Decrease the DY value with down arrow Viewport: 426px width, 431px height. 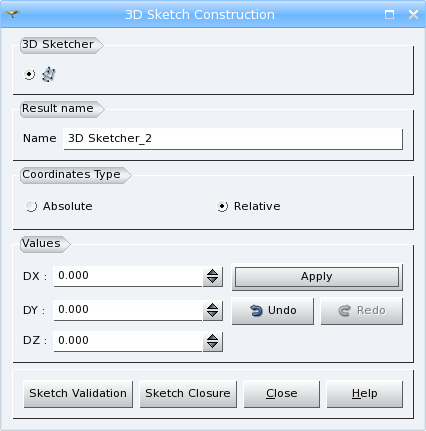point(212,315)
